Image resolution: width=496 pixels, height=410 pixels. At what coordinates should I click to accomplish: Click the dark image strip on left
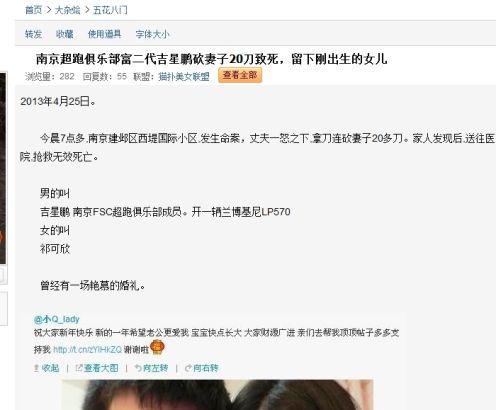[x=3, y=168]
